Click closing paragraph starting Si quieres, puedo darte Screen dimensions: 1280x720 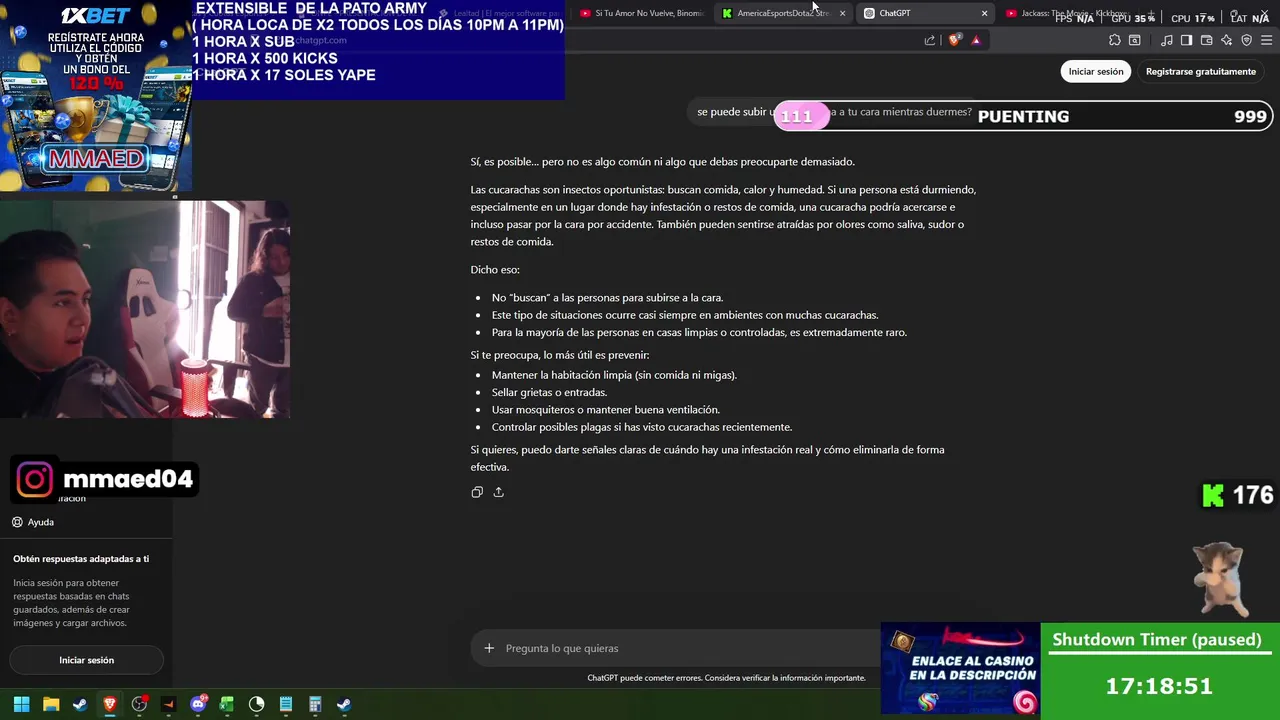coord(708,458)
